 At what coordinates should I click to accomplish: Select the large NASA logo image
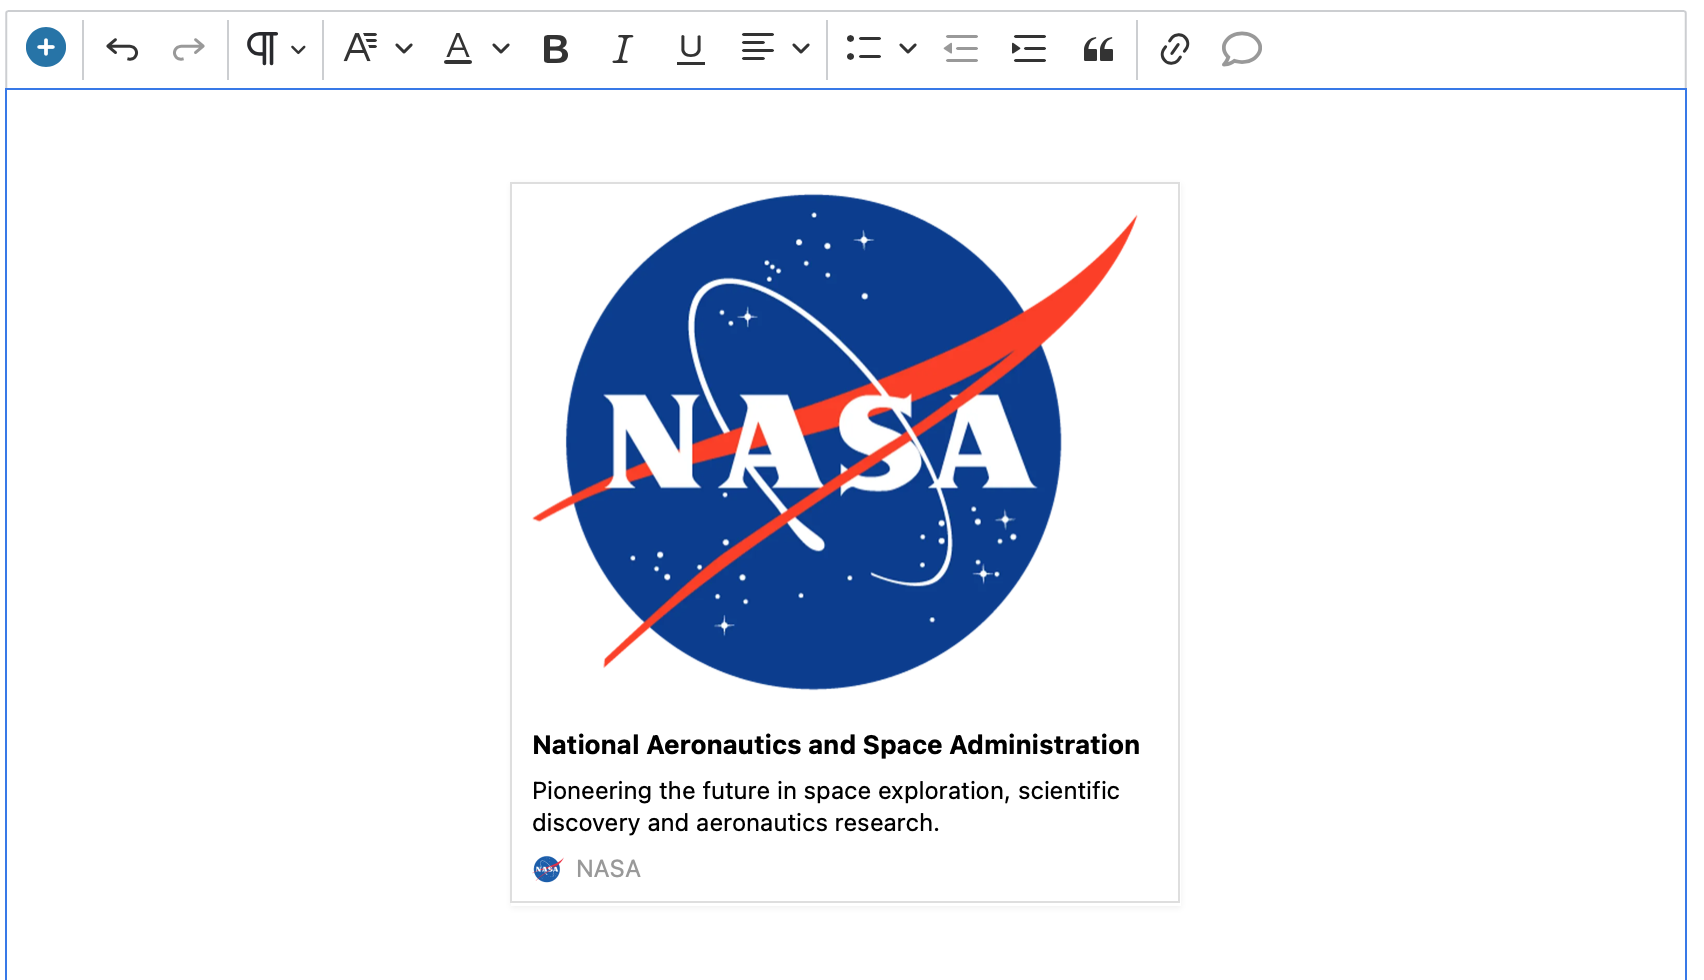click(835, 442)
